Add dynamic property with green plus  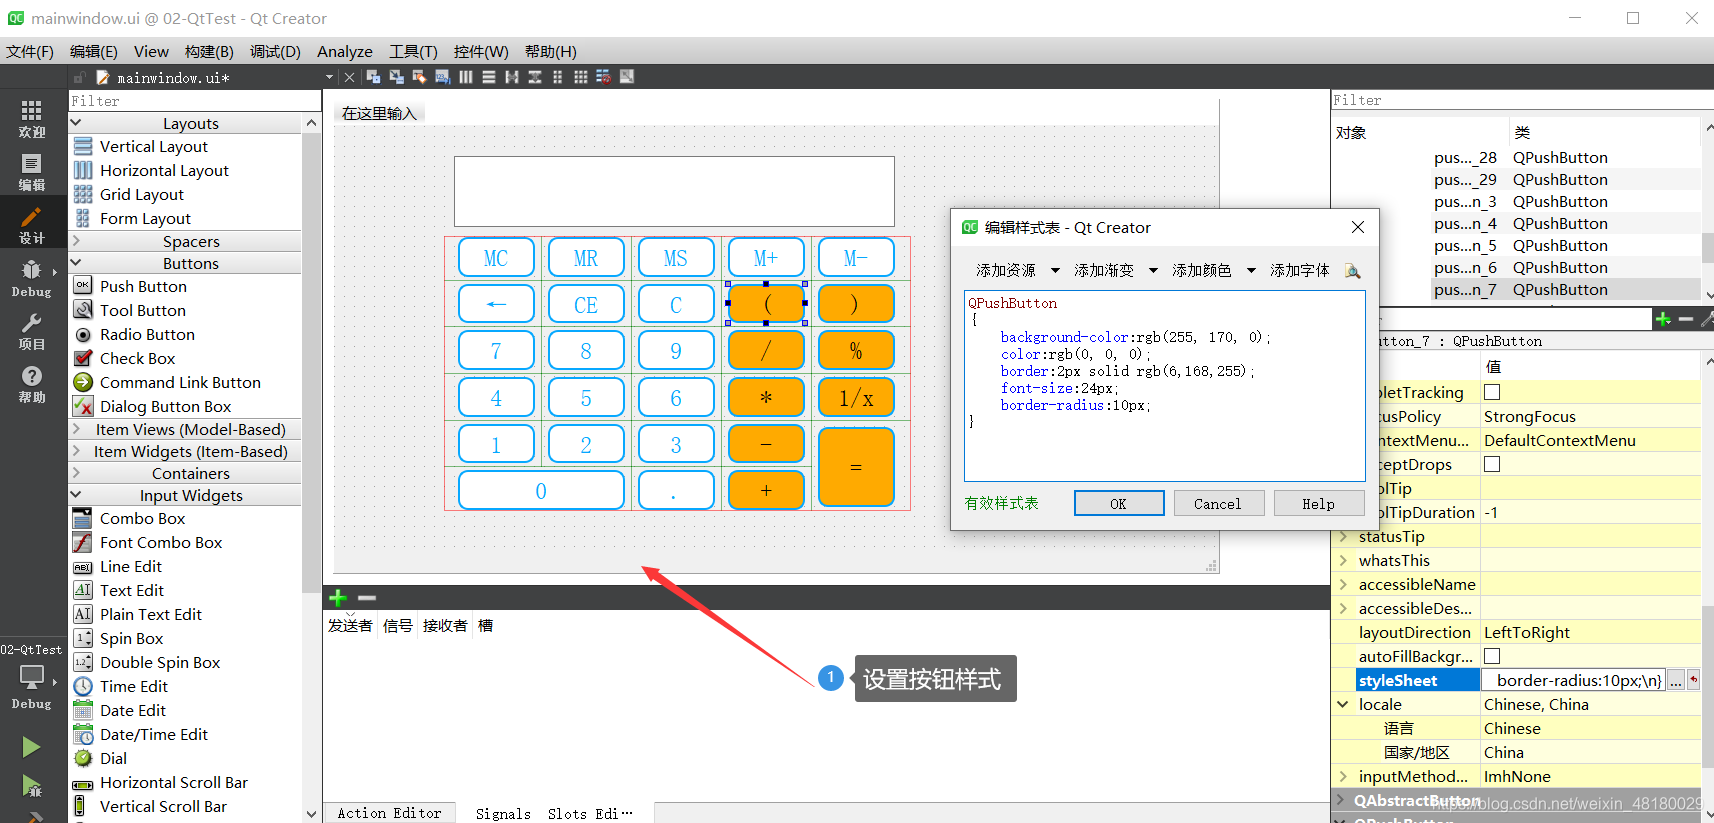pyautogui.click(x=1663, y=319)
